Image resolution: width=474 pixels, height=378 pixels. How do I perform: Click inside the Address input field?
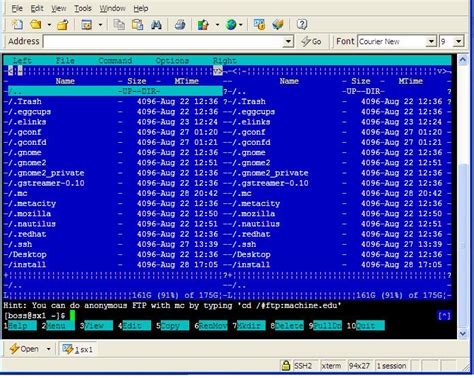click(163, 42)
